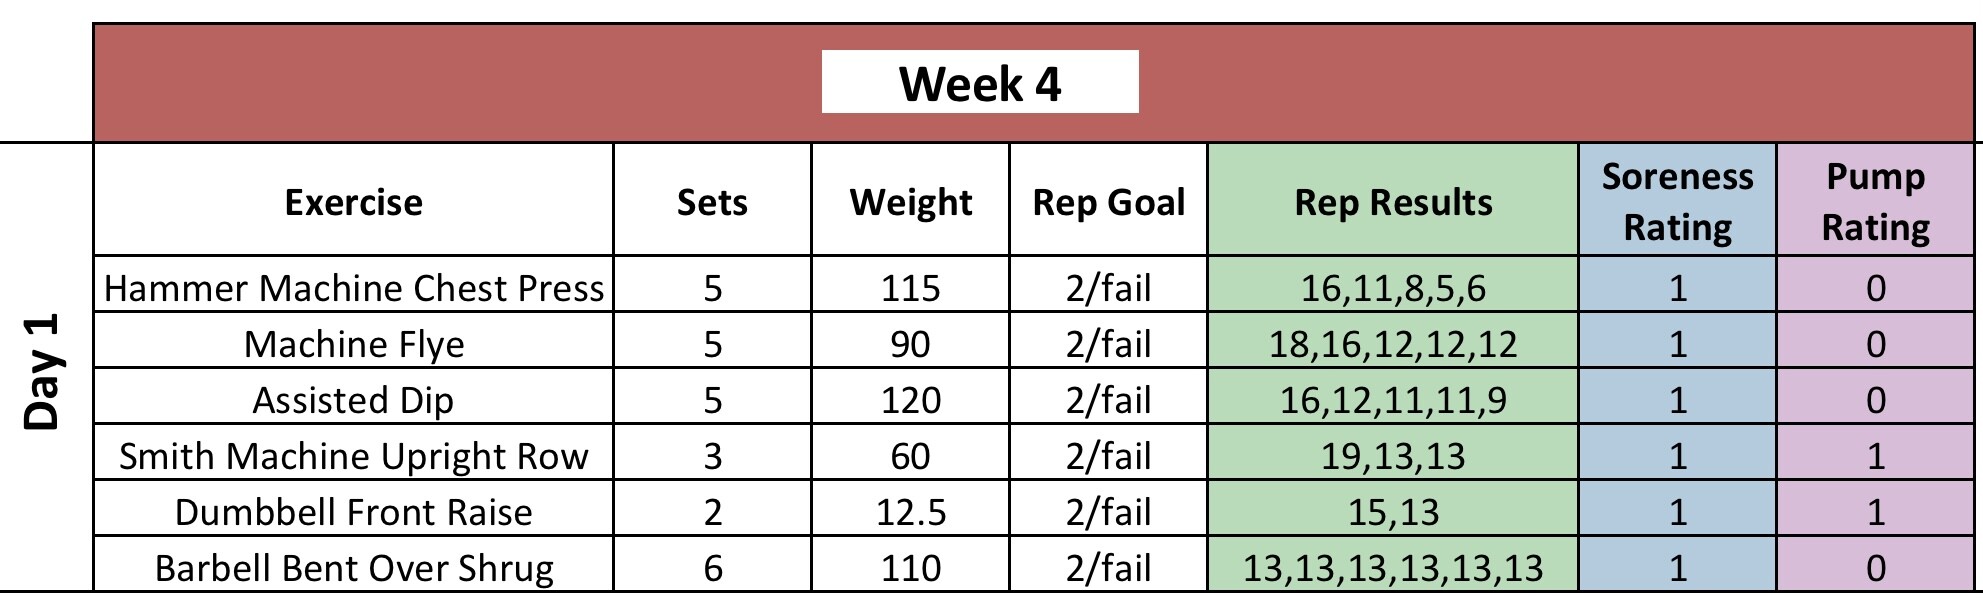
Task: Select the green Rep Results header
Action: coord(1392,202)
